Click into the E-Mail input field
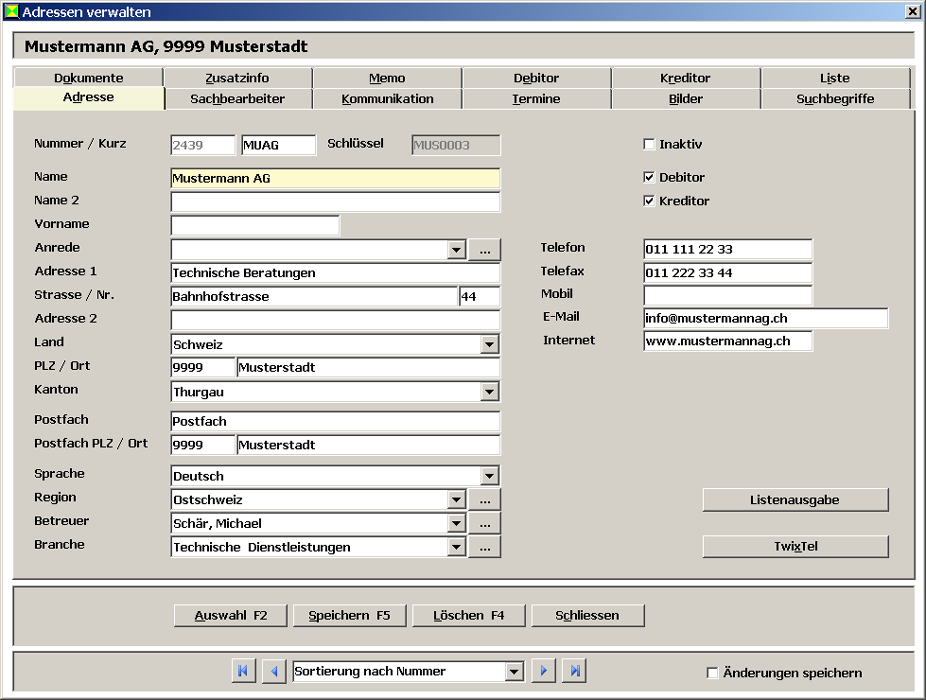The image size is (926, 700). [765, 319]
